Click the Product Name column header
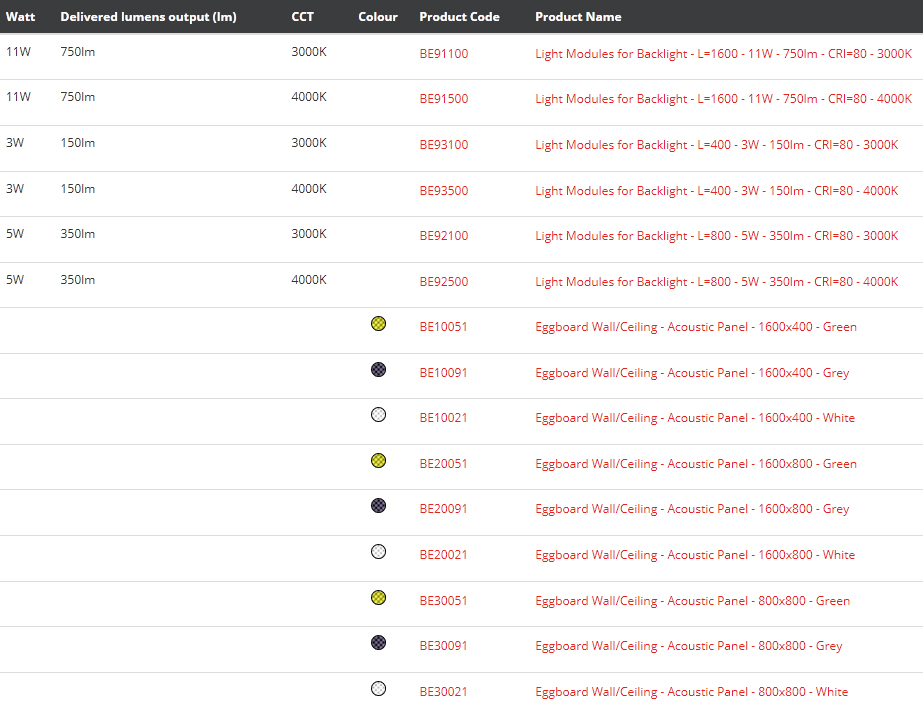The height and width of the screenshot is (707, 923). [578, 17]
